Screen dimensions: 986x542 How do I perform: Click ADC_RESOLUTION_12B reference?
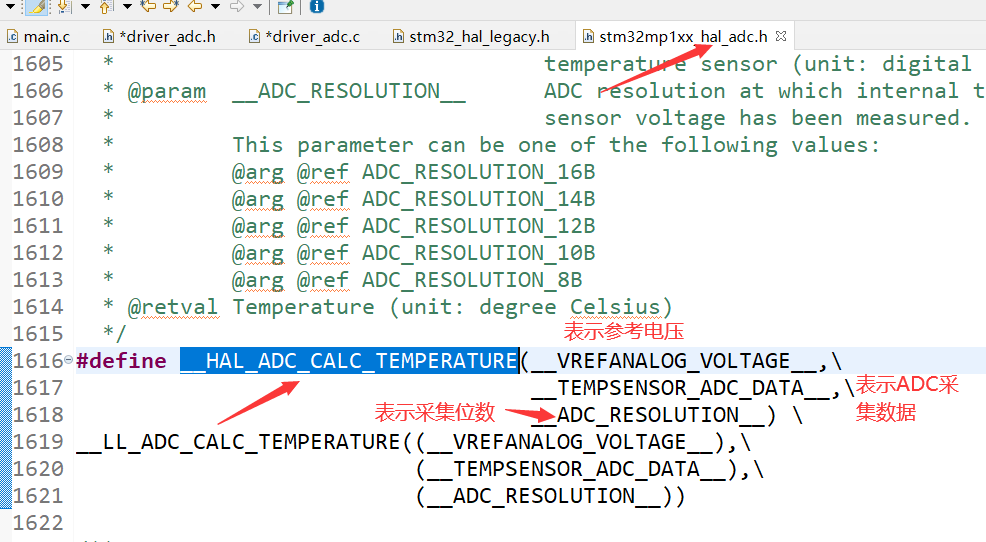(479, 226)
